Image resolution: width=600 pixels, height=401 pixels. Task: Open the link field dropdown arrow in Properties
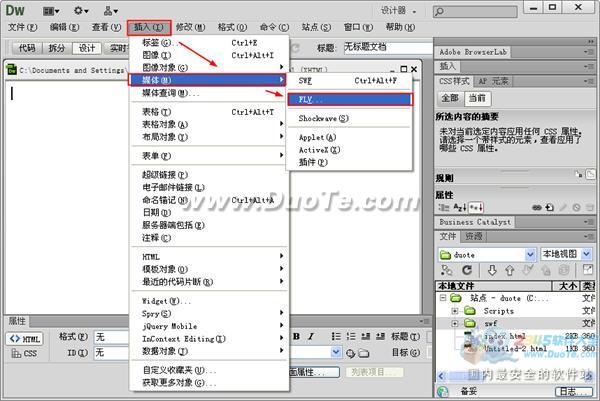tap(336, 352)
